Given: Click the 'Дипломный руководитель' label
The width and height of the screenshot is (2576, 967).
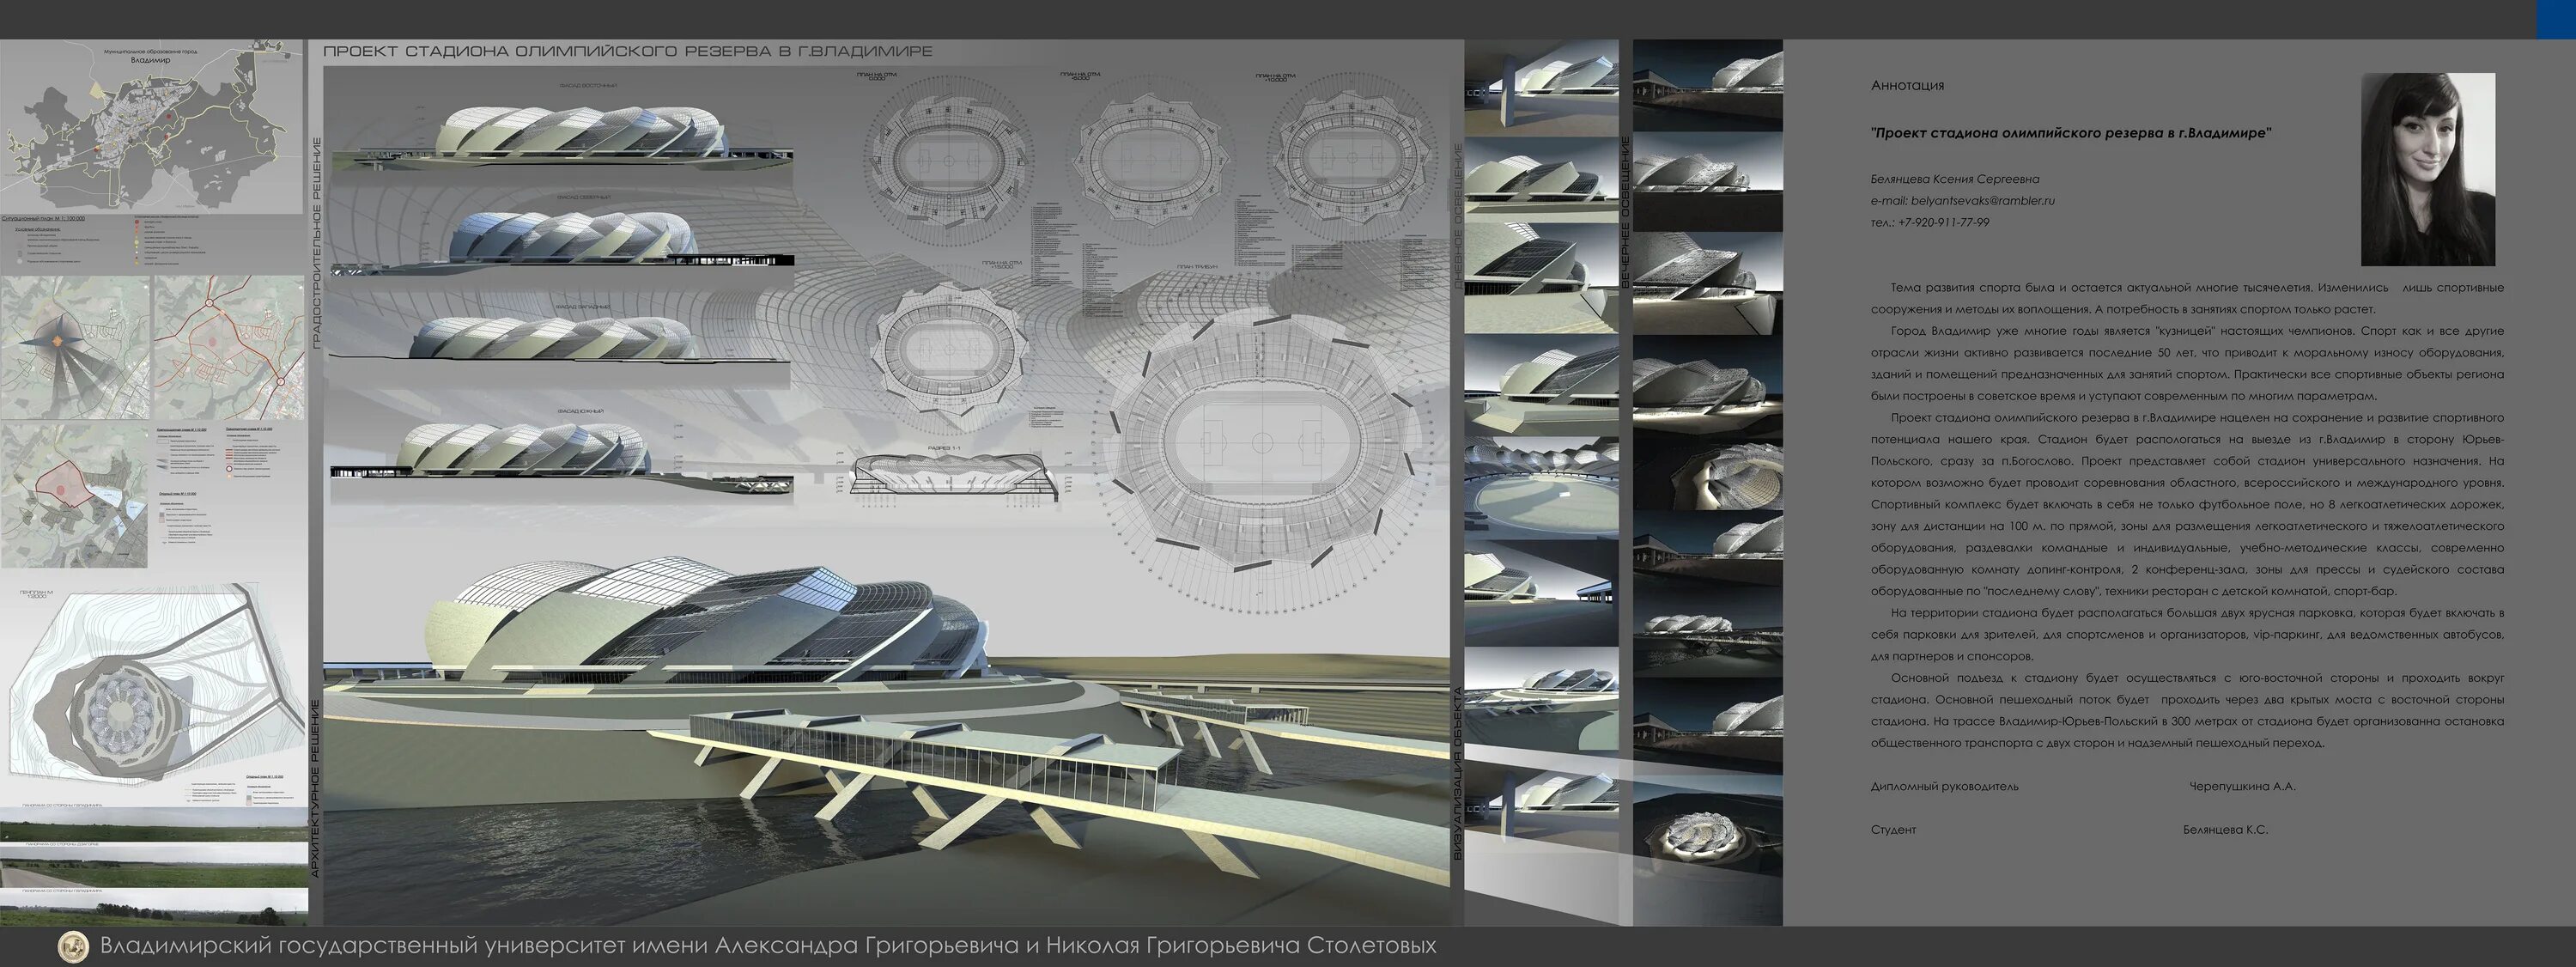Looking at the screenshot, I should 1944,787.
